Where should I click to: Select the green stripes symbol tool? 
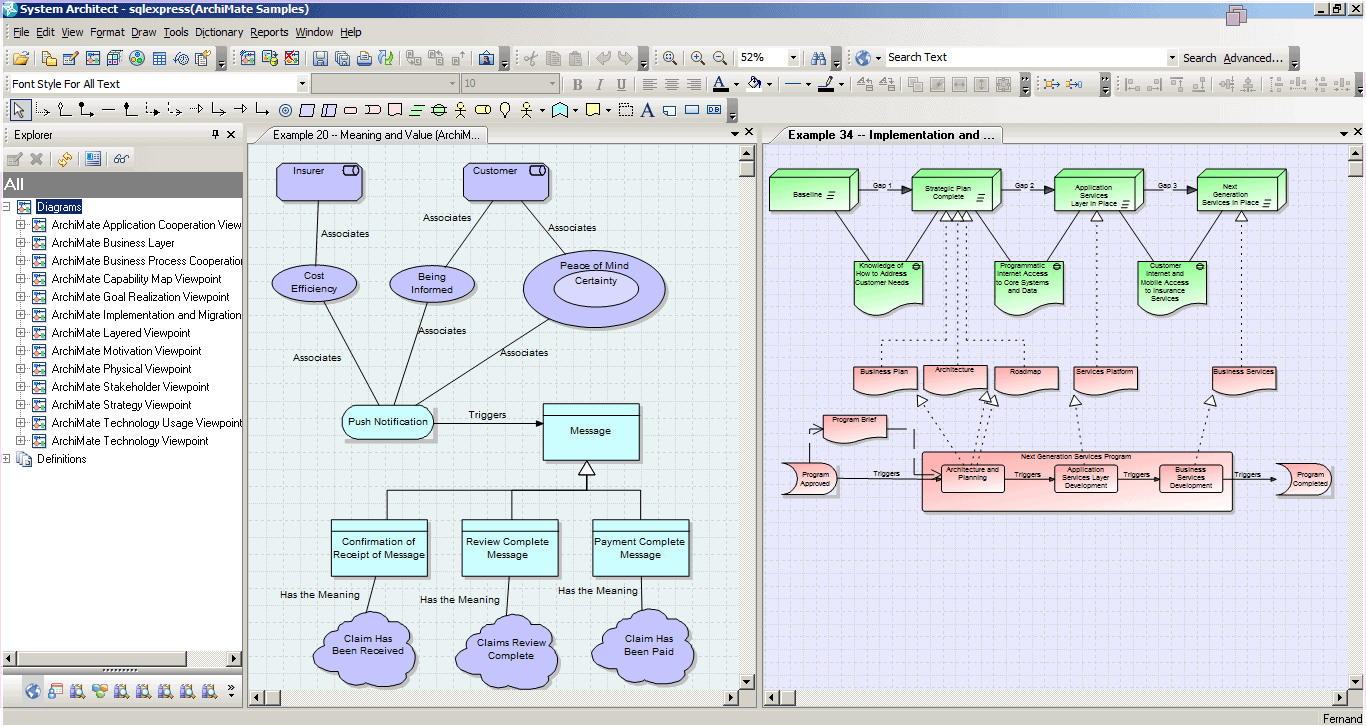pyautogui.click(x=416, y=110)
